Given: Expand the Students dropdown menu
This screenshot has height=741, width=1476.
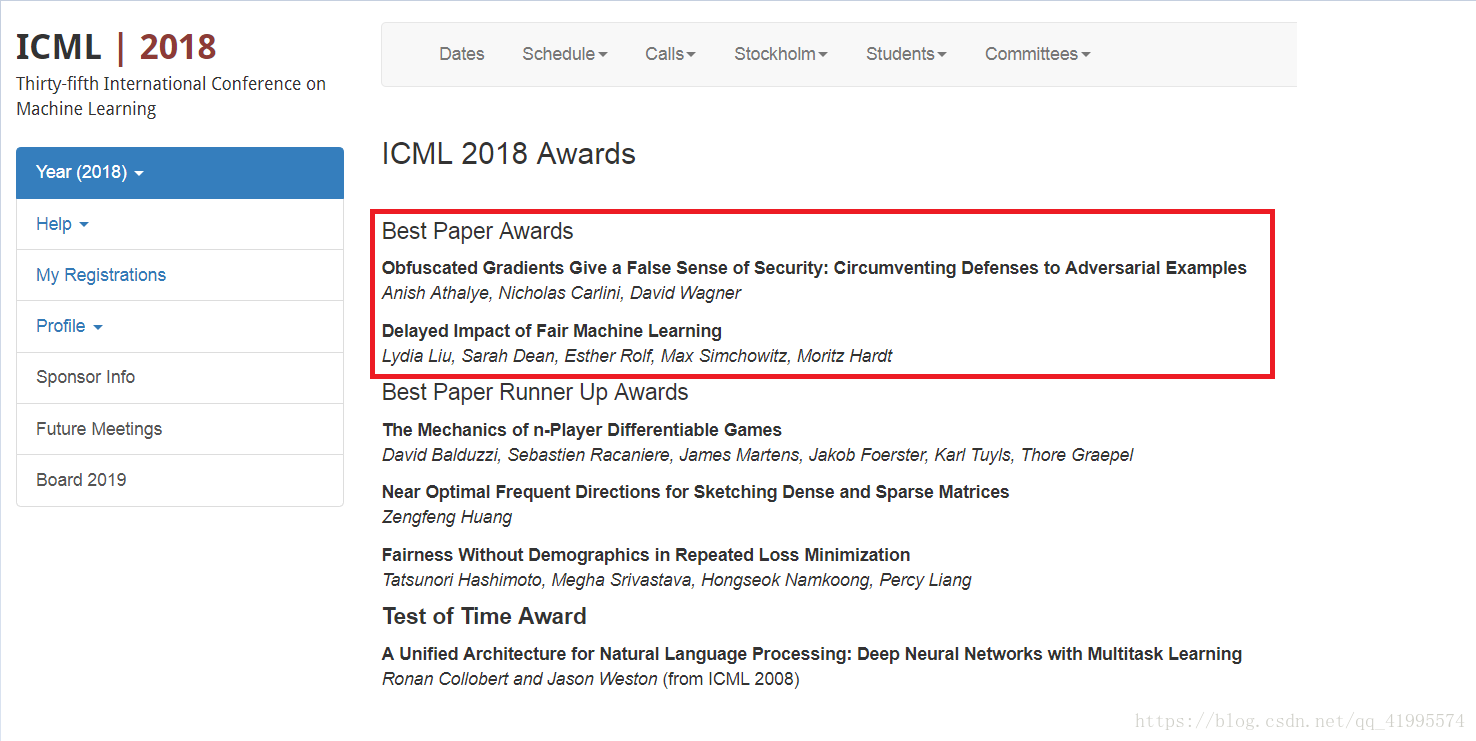Looking at the screenshot, I should coord(906,54).
